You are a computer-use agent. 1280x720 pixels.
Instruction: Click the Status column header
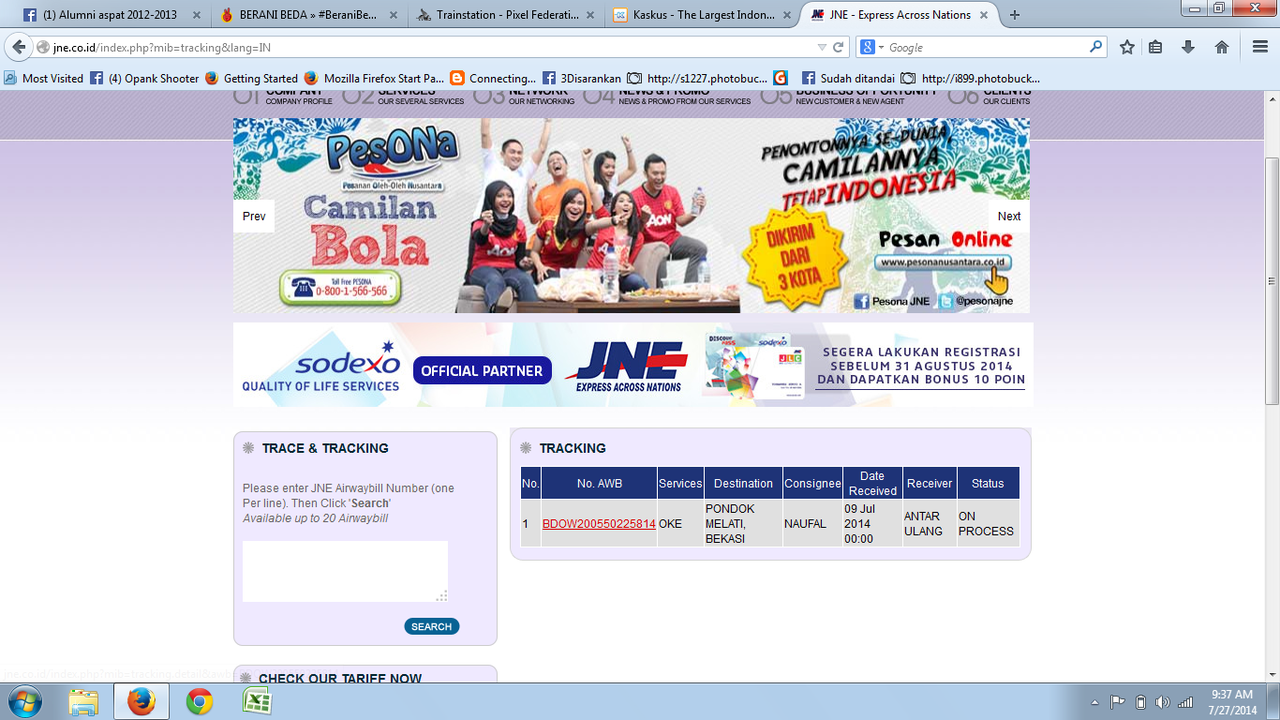987,483
